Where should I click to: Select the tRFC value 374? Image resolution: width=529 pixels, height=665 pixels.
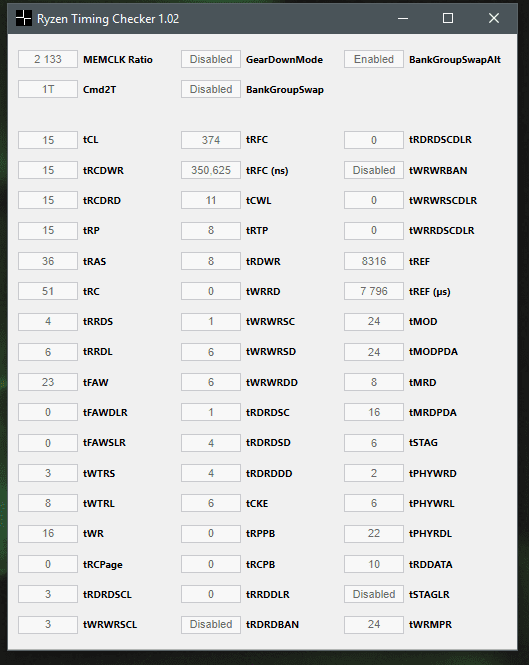click(x=211, y=140)
